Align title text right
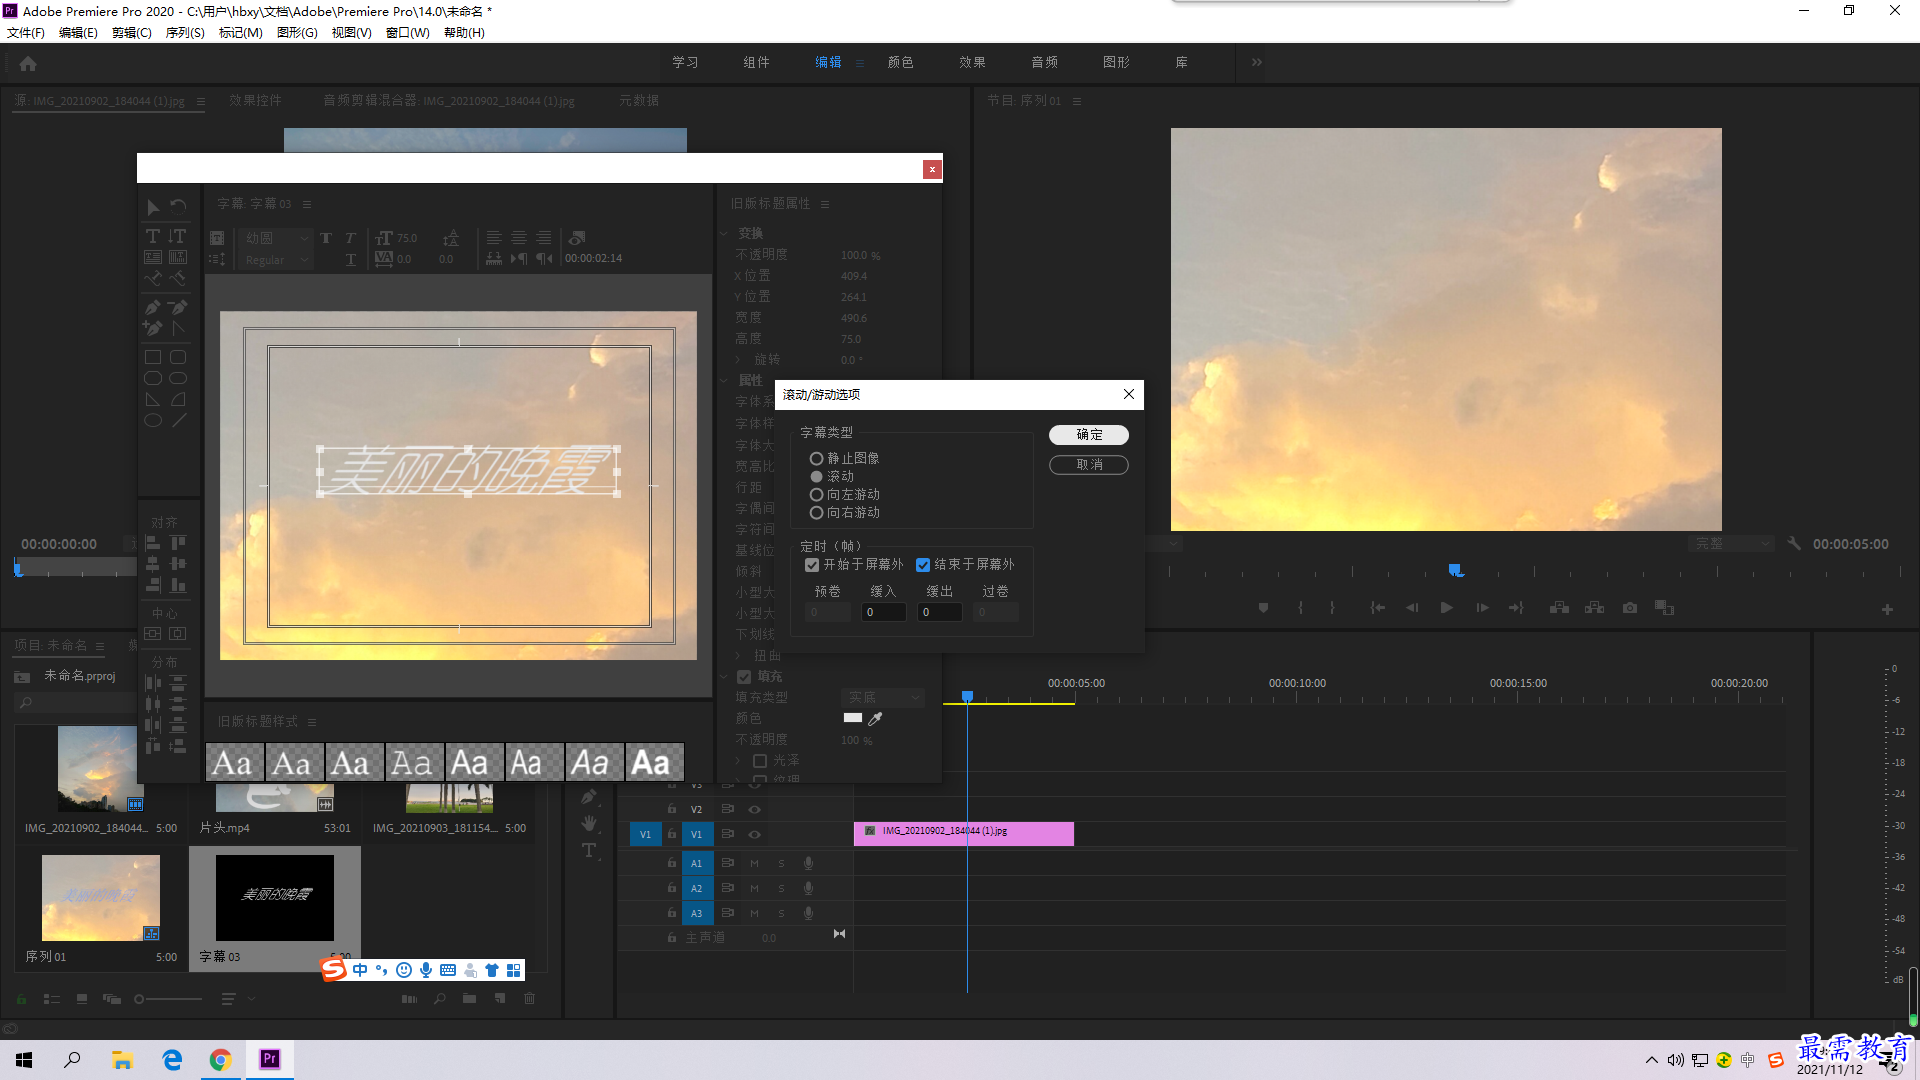This screenshot has height=1080, width=1920. click(543, 238)
